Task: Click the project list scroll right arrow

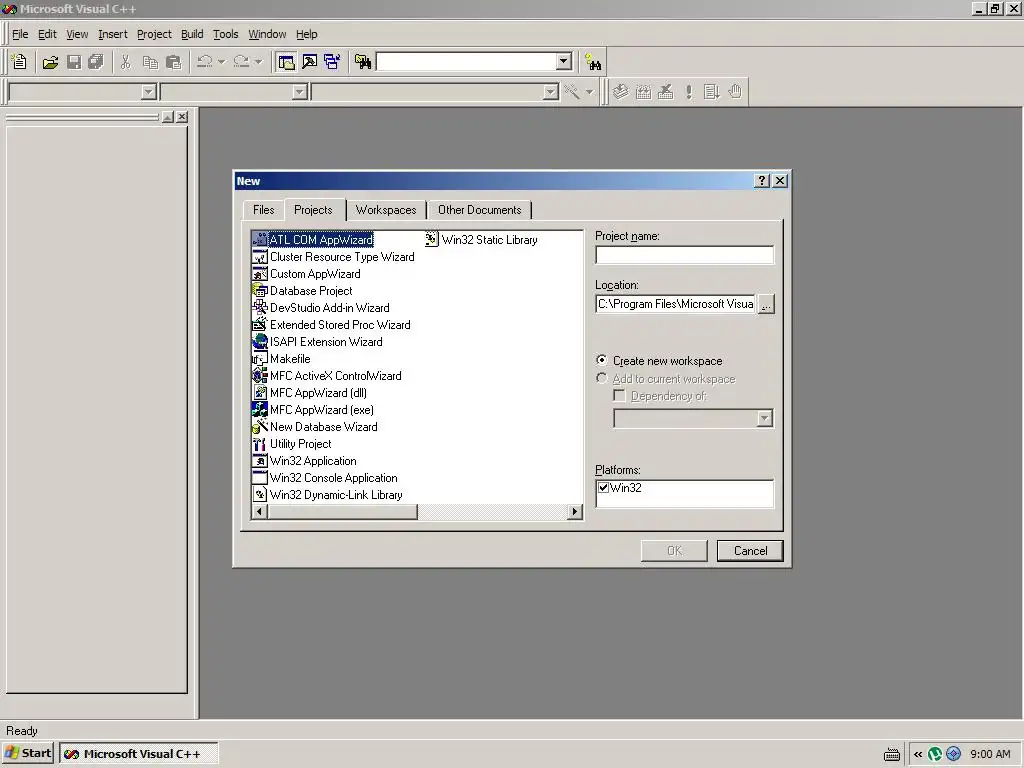Action: coord(575,511)
